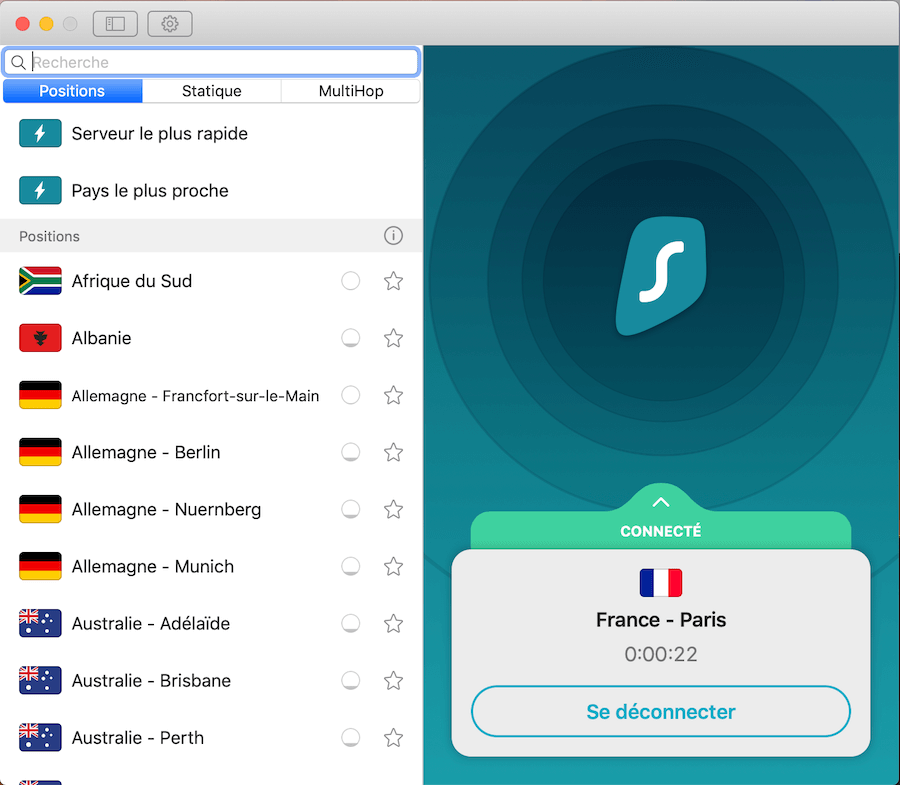This screenshot has height=785, width=900.
Task: Open settings with the gear button
Action: [x=169, y=24]
